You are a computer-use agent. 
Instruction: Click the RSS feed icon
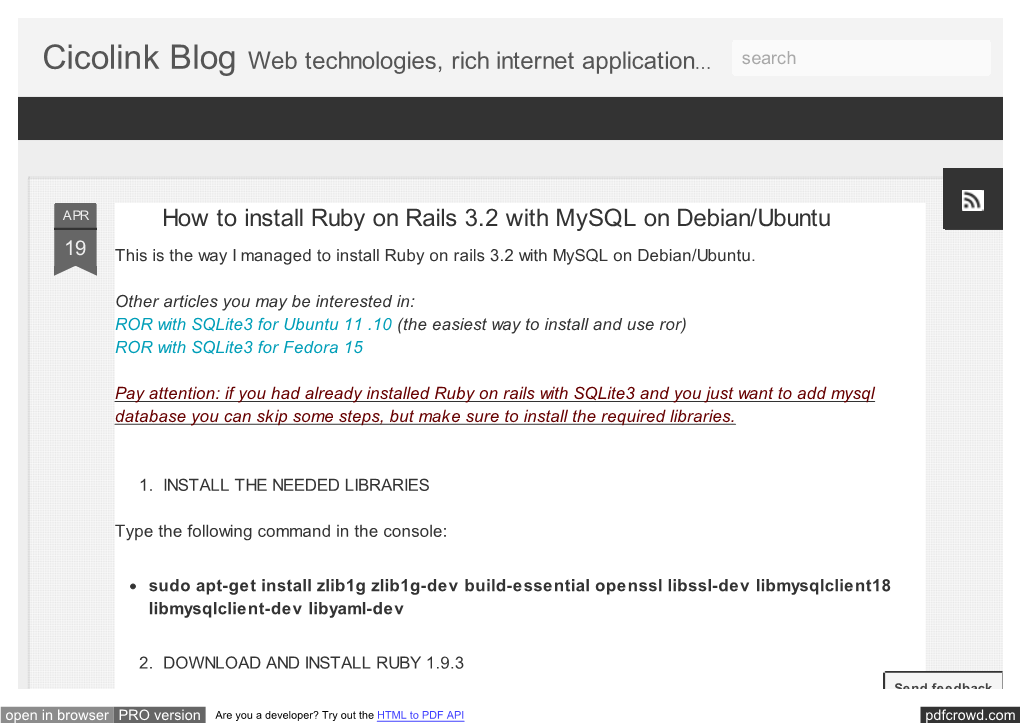tap(972, 200)
